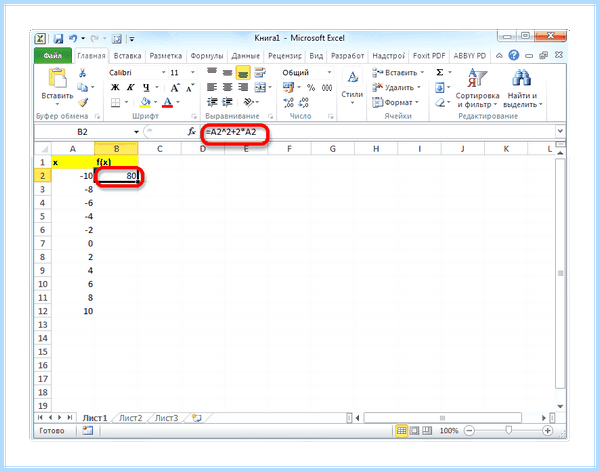Open Сортировка и фильтр dropdown
Image resolution: width=600 pixels, height=472 pixels.
(477, 88)
